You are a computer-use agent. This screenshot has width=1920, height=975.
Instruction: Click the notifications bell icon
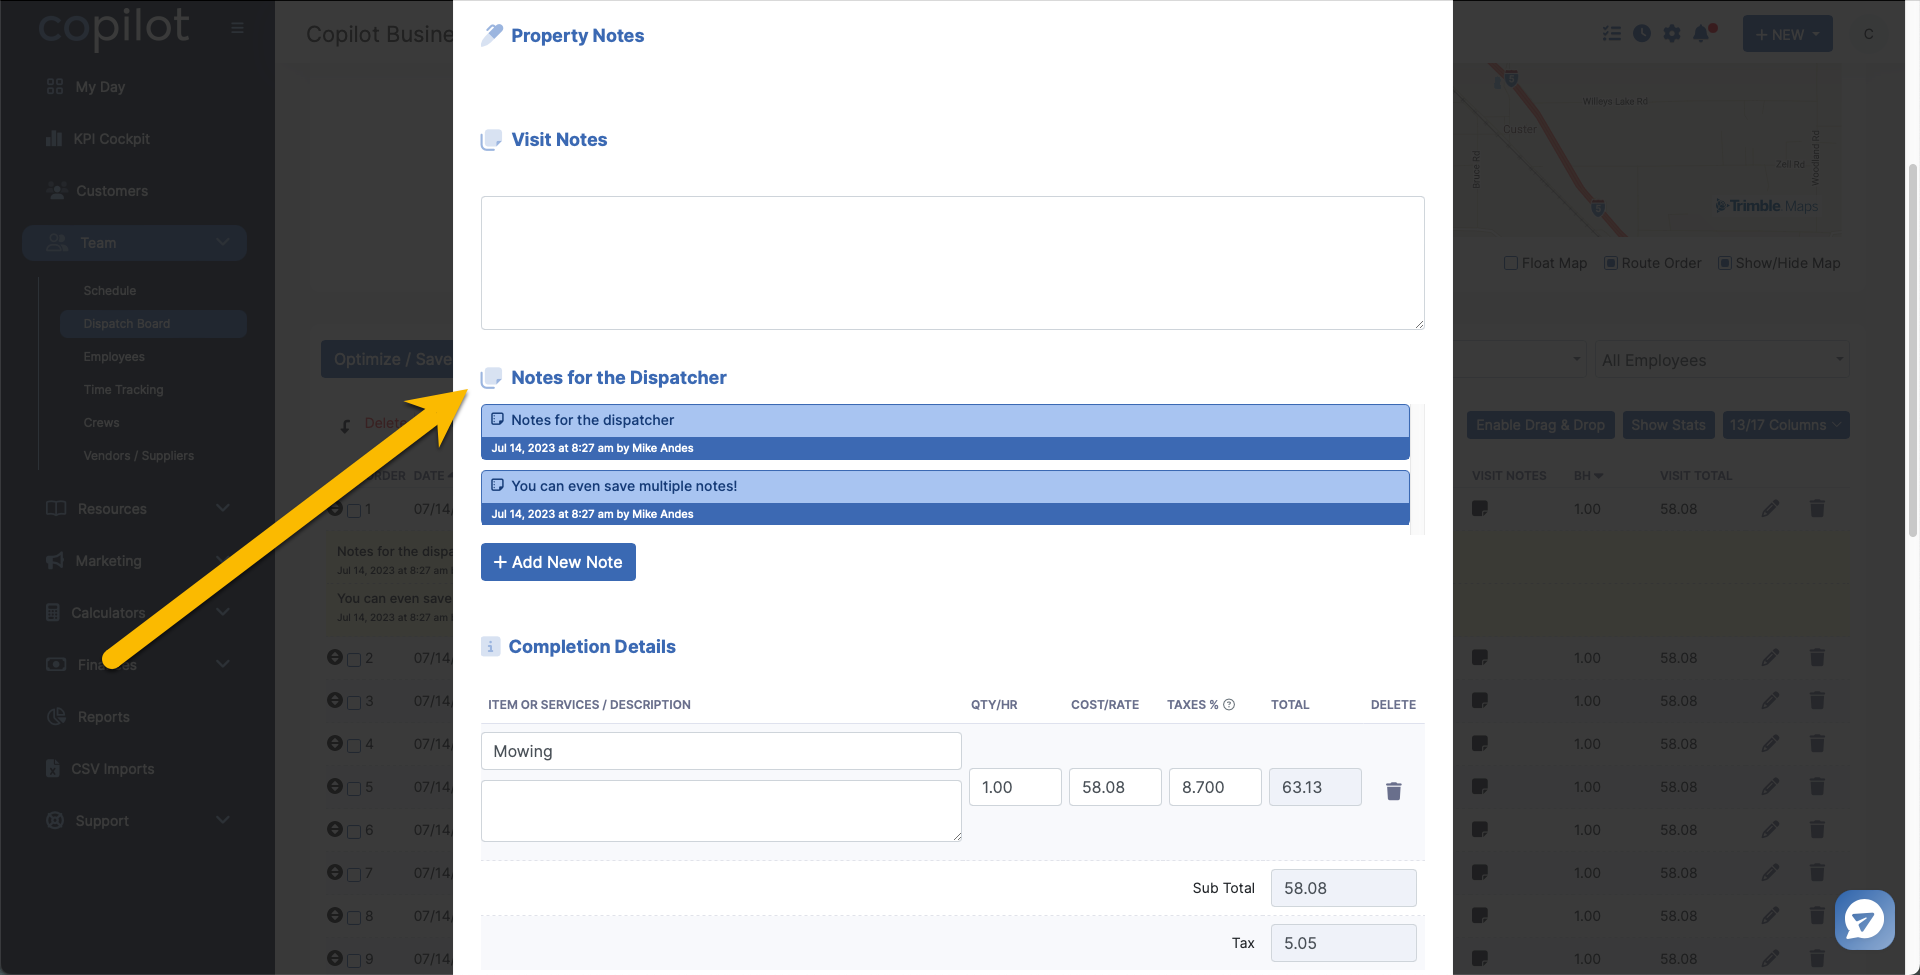coord(1701,33)
